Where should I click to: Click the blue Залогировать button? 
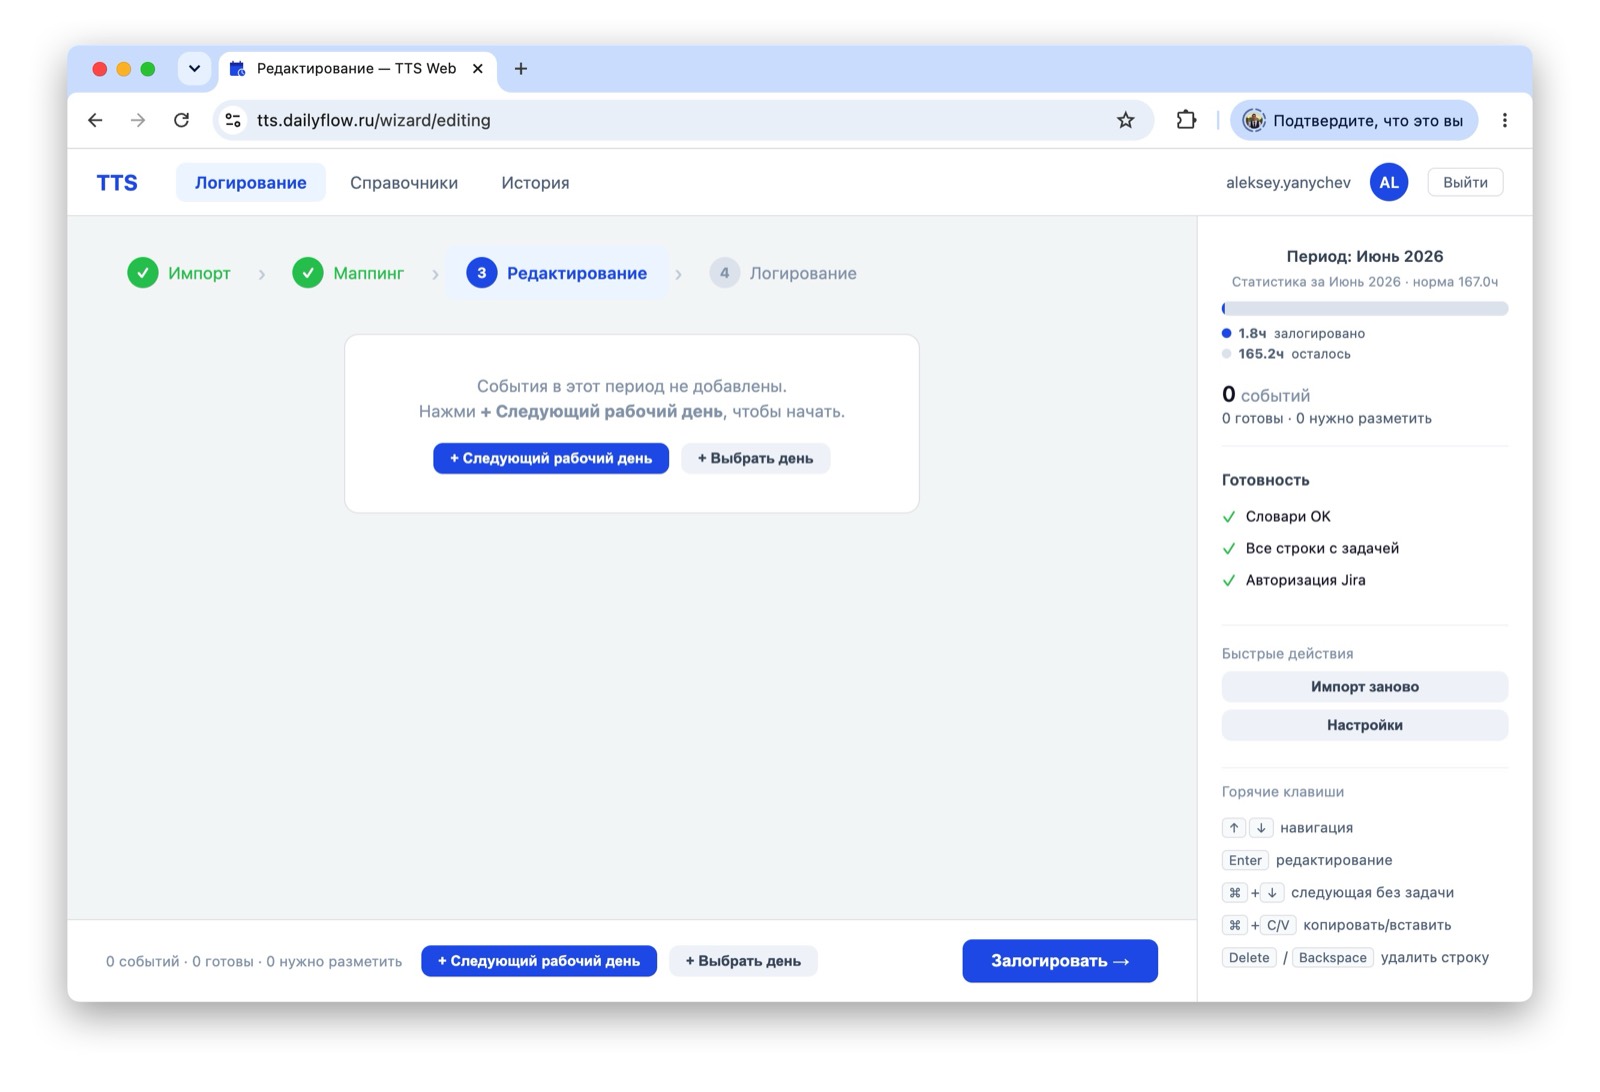click(x=1060, y=961)
